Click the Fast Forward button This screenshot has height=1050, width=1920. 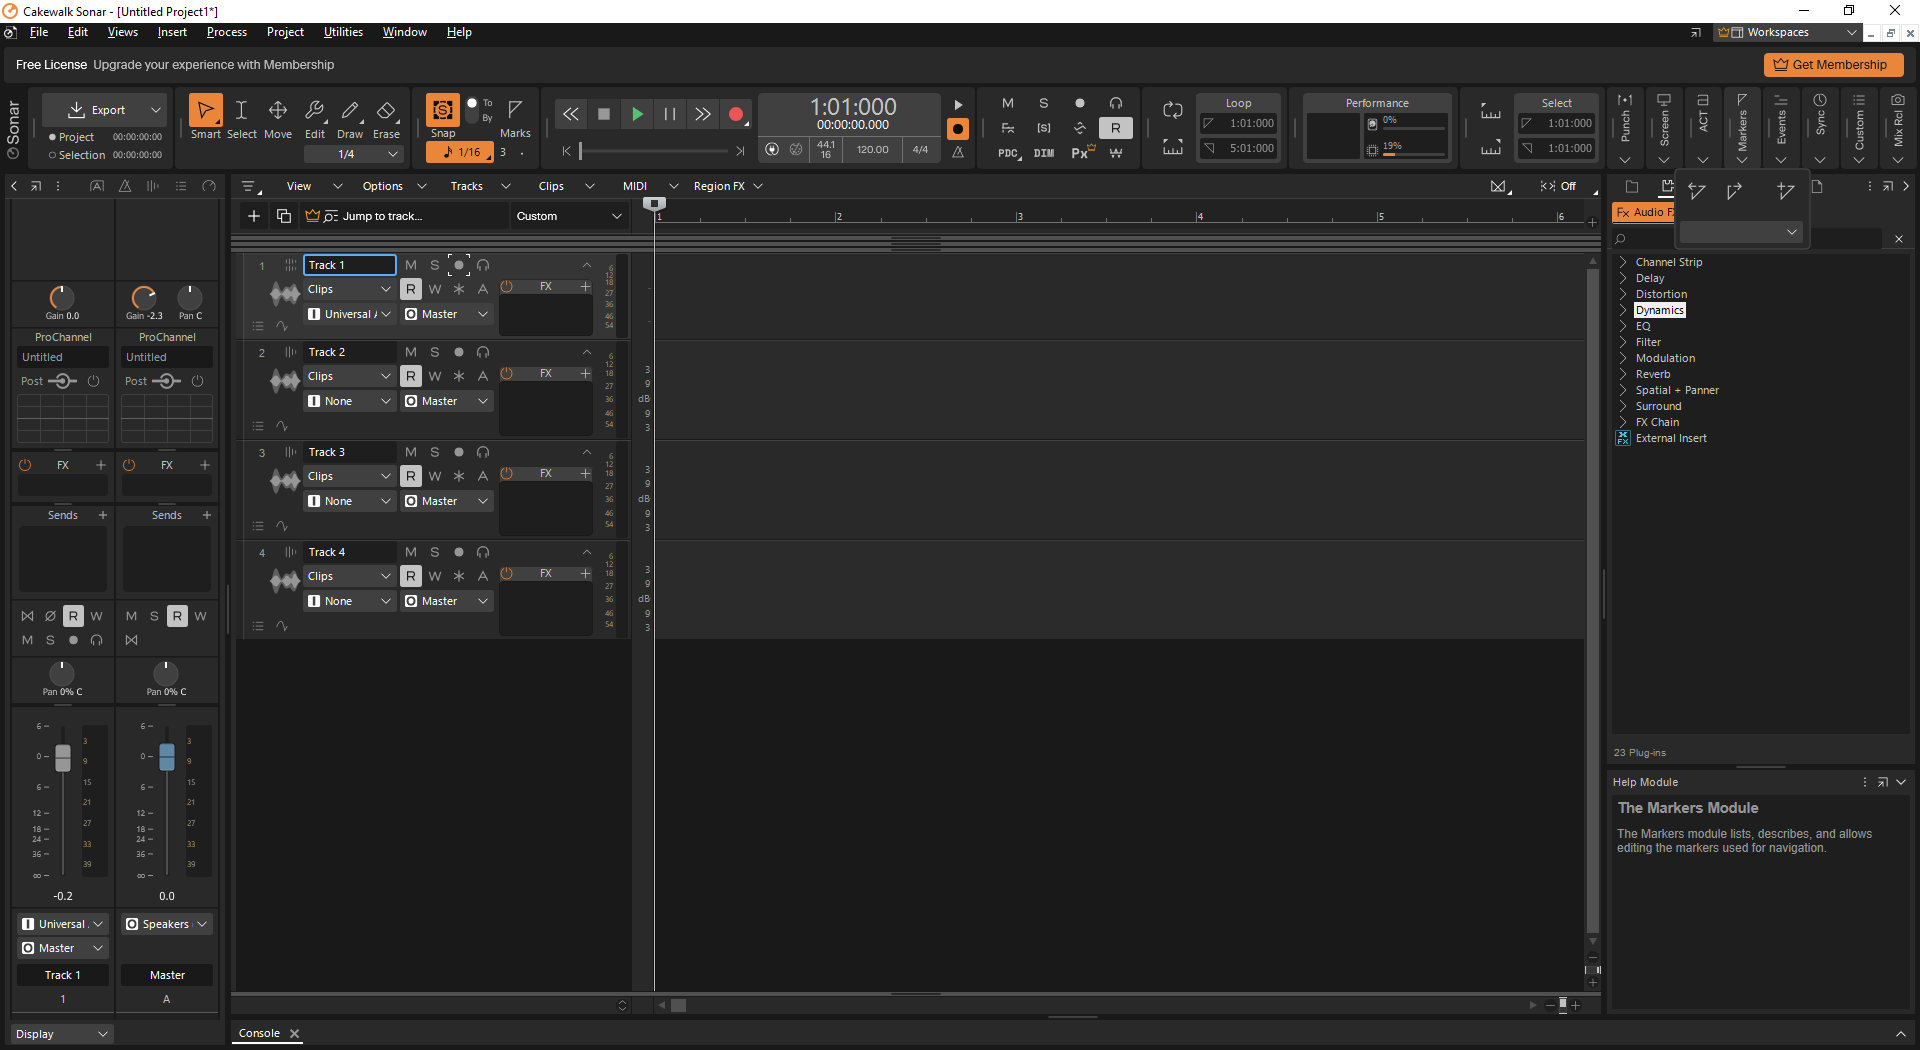tap(703, 114)
